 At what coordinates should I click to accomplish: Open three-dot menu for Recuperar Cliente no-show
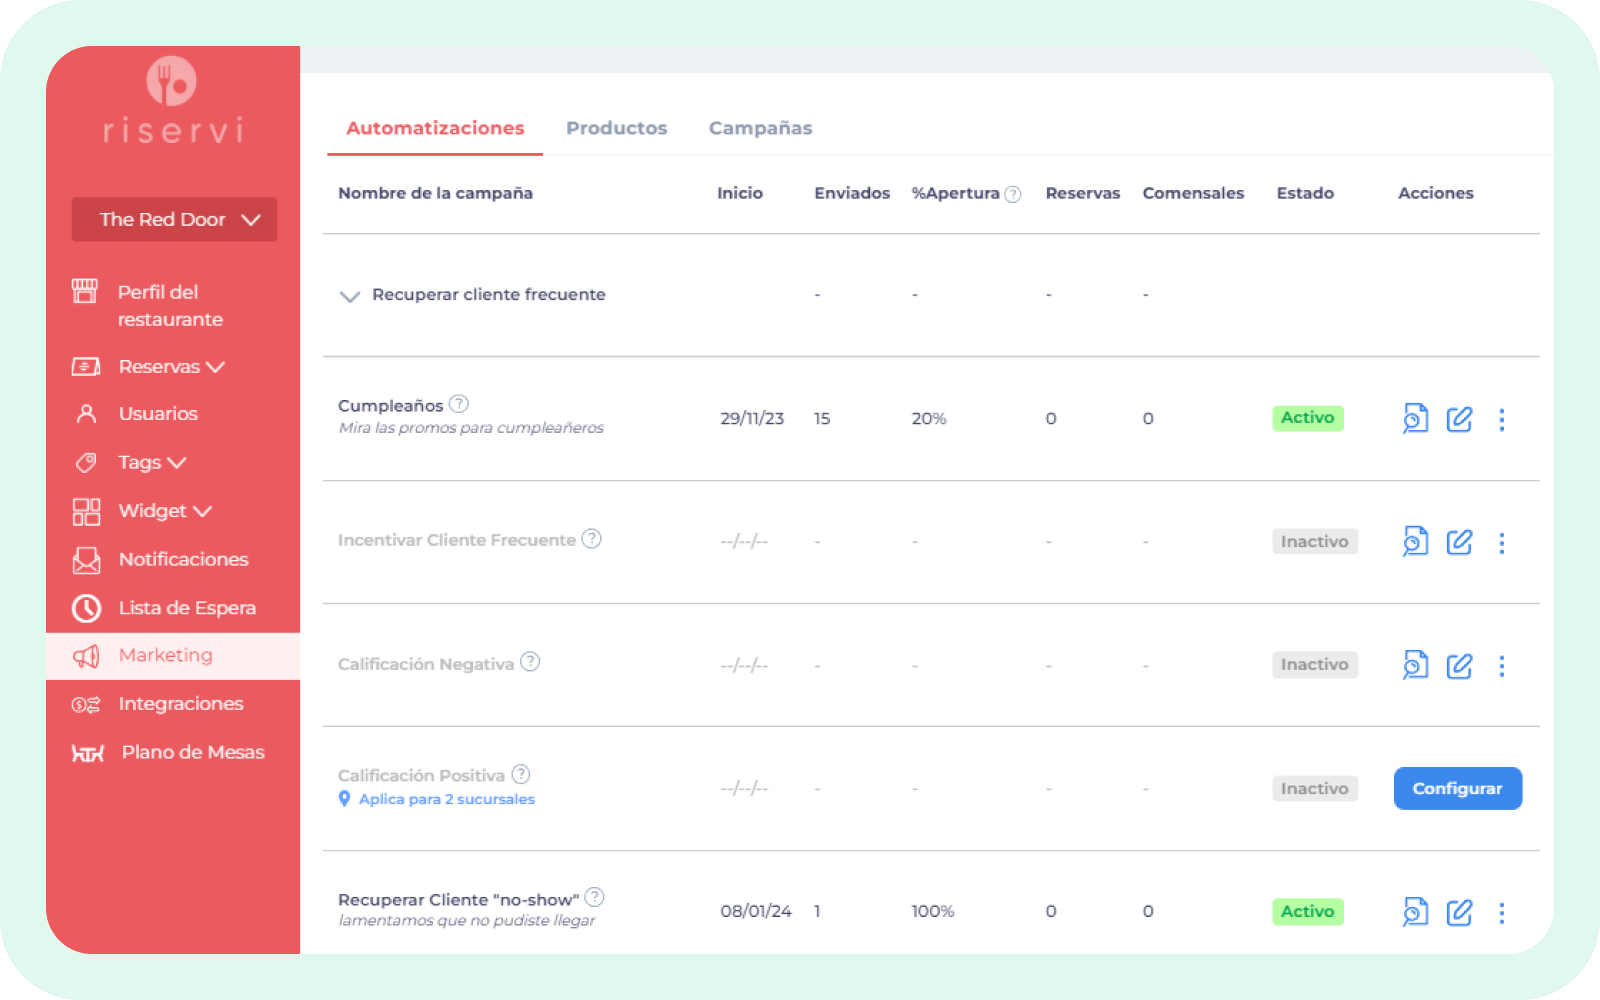point(1501,912)
